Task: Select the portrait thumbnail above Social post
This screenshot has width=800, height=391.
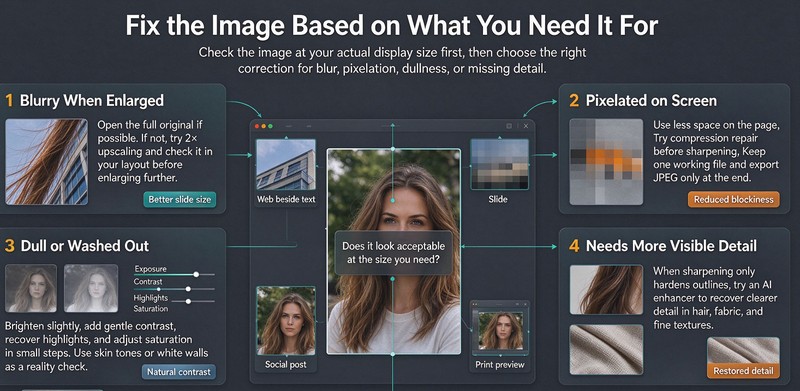Action: [x=286, y=321]
